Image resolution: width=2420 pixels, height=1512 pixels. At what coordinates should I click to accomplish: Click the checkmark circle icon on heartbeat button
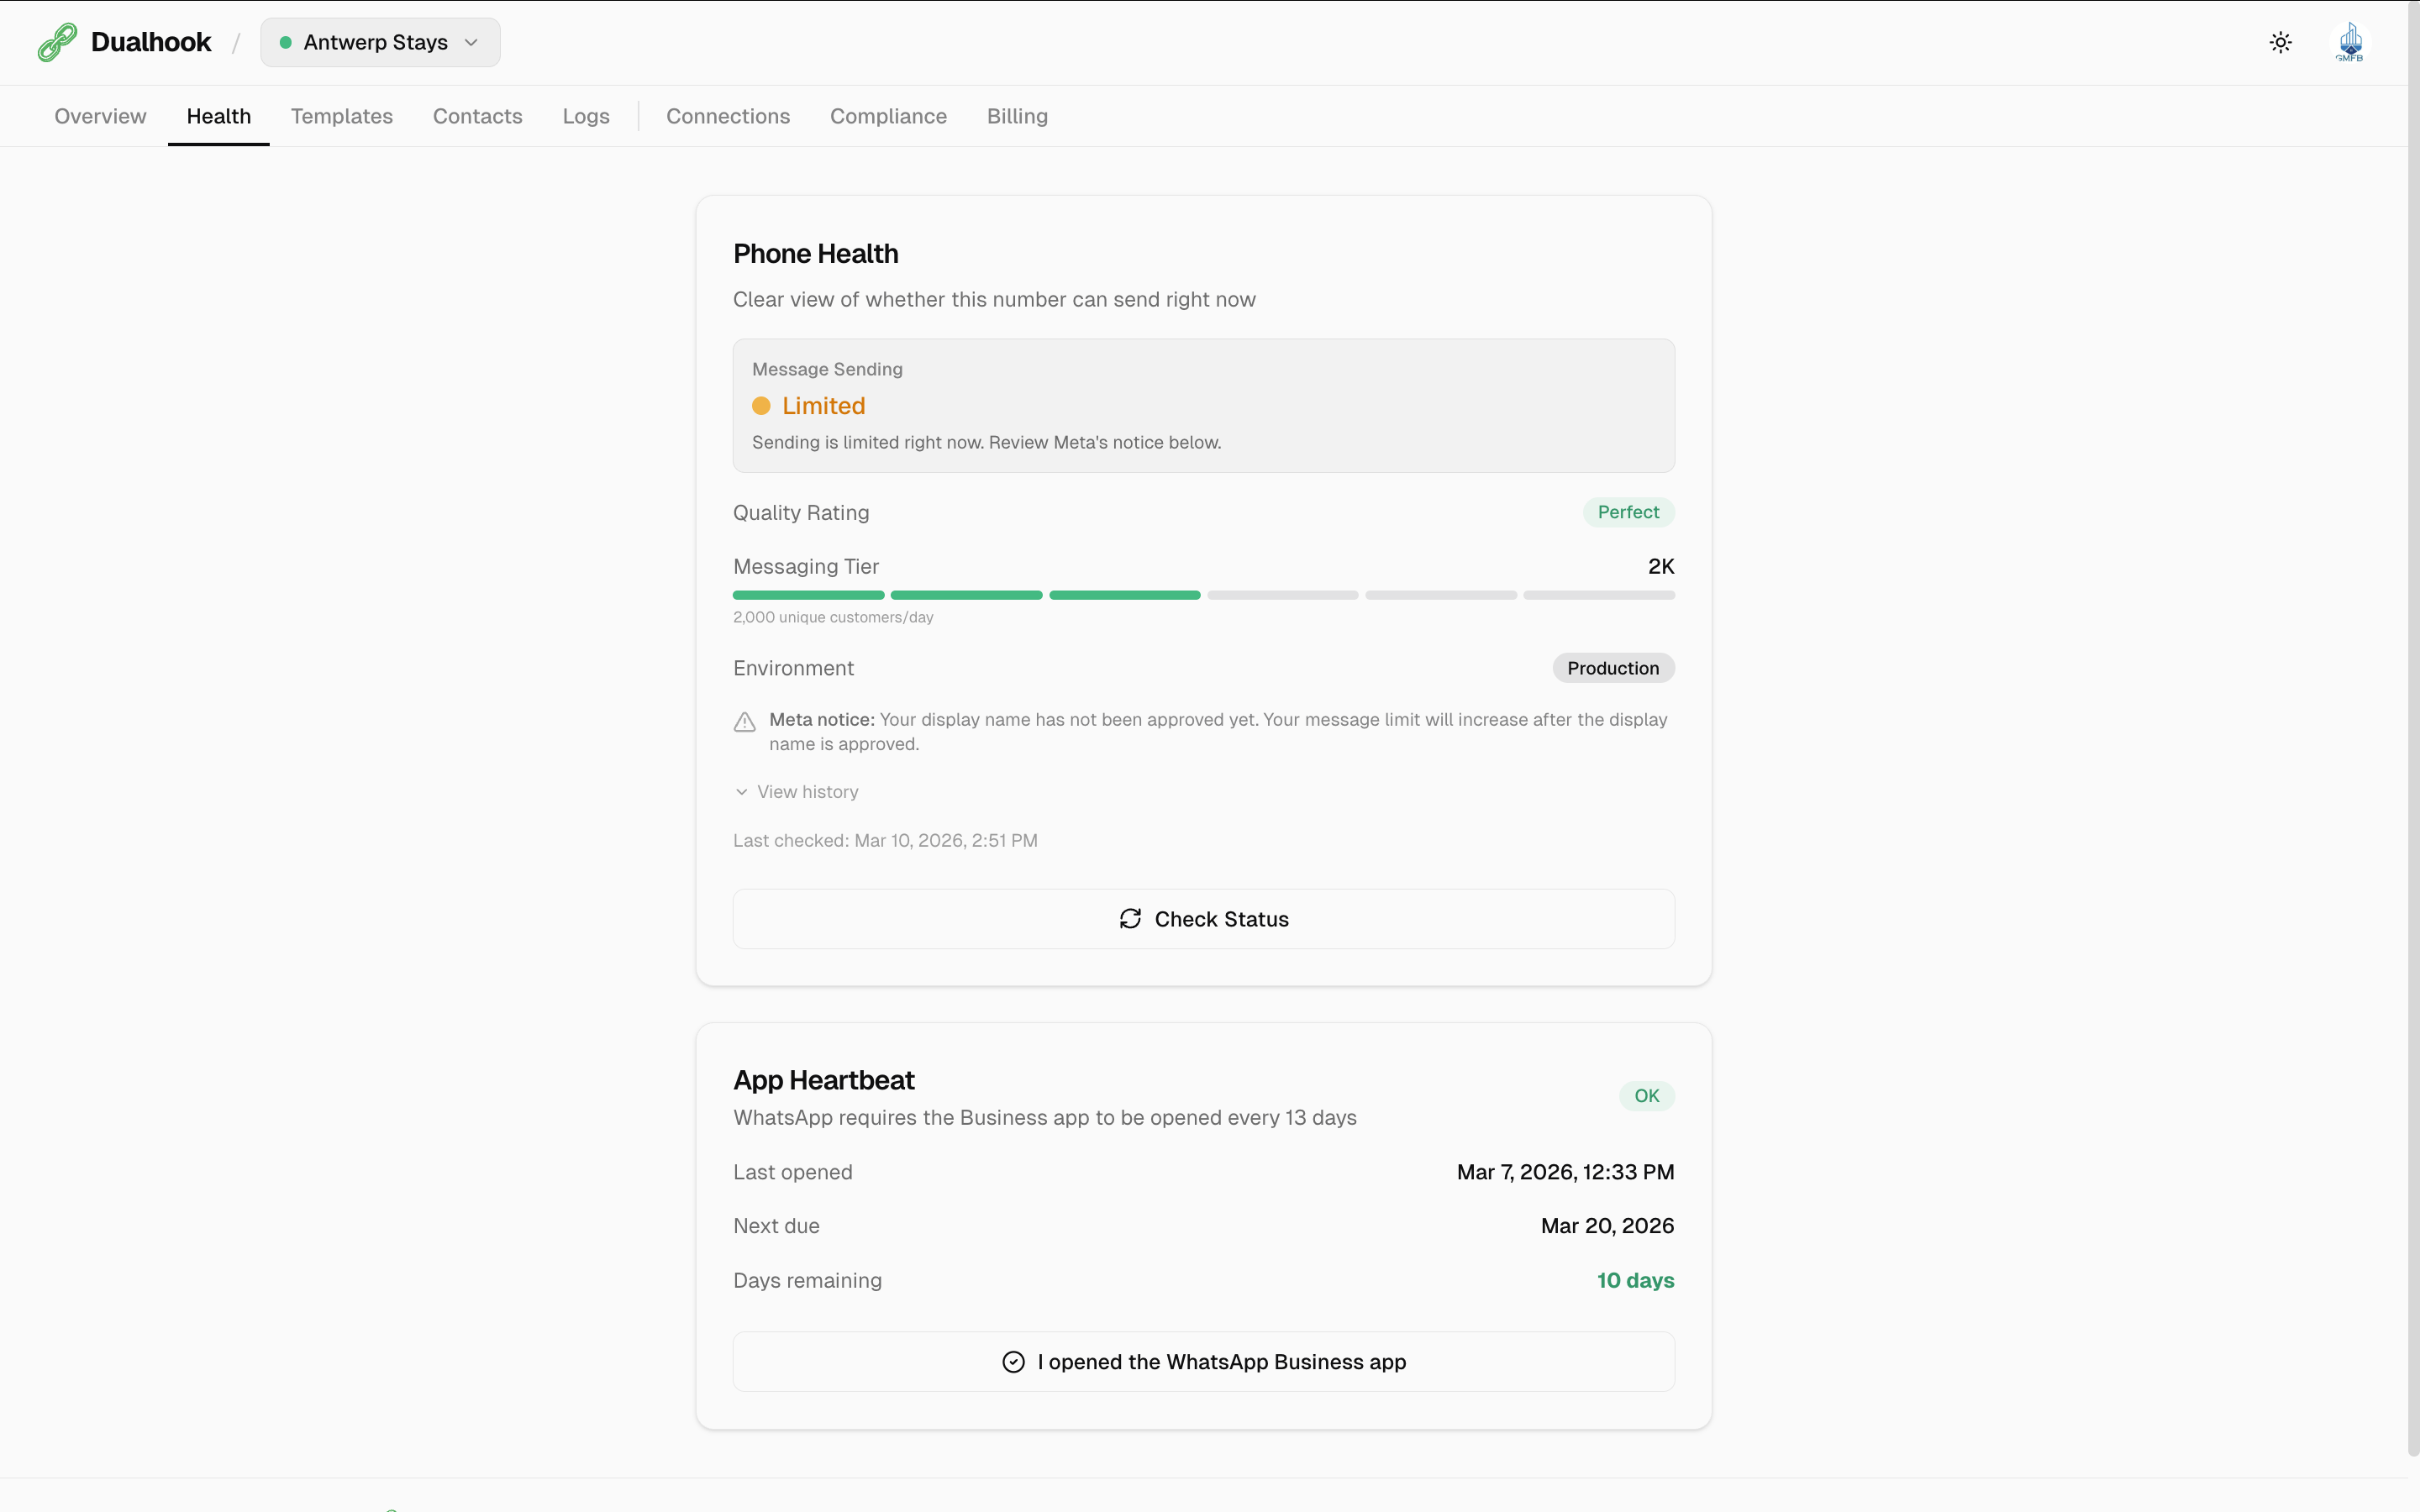pyautogui.click(x=1013, y=1362)
